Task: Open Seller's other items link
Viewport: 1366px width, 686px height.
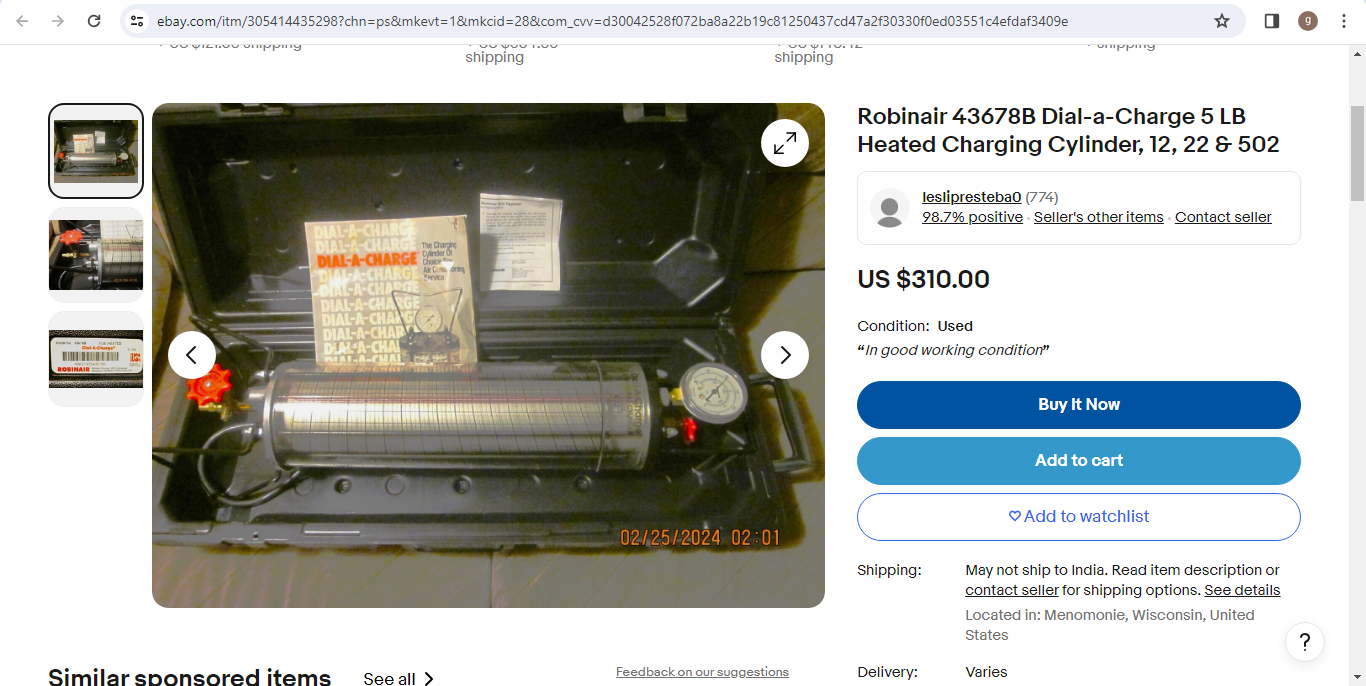Action: pyautogui.click(x=1099, y=217)
